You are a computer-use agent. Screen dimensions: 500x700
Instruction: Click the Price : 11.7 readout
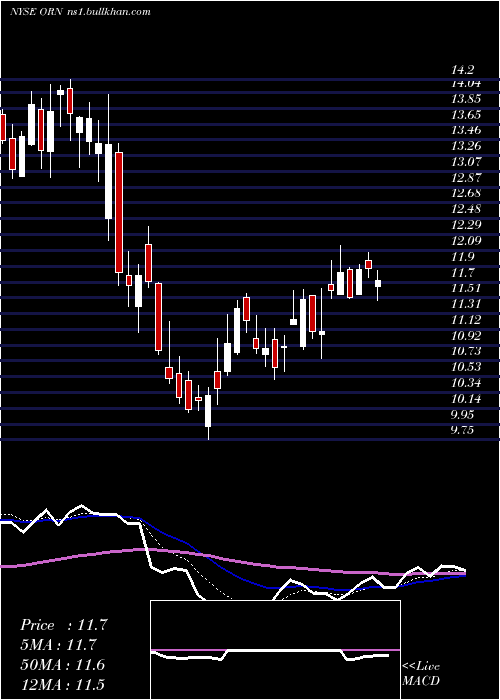[64, 625]
